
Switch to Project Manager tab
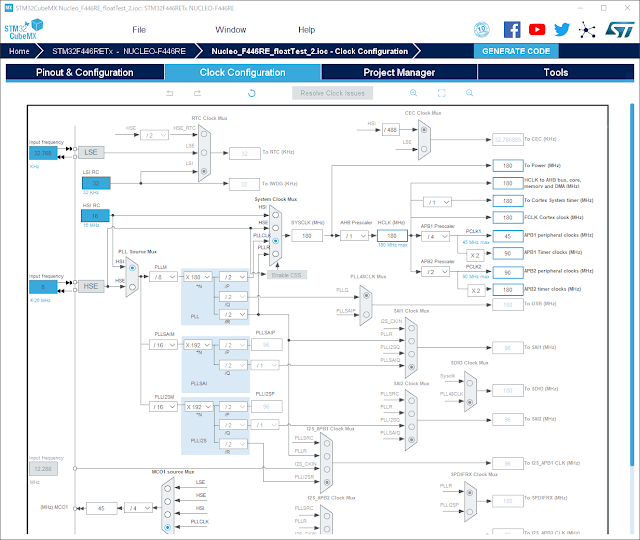point(399,72)
